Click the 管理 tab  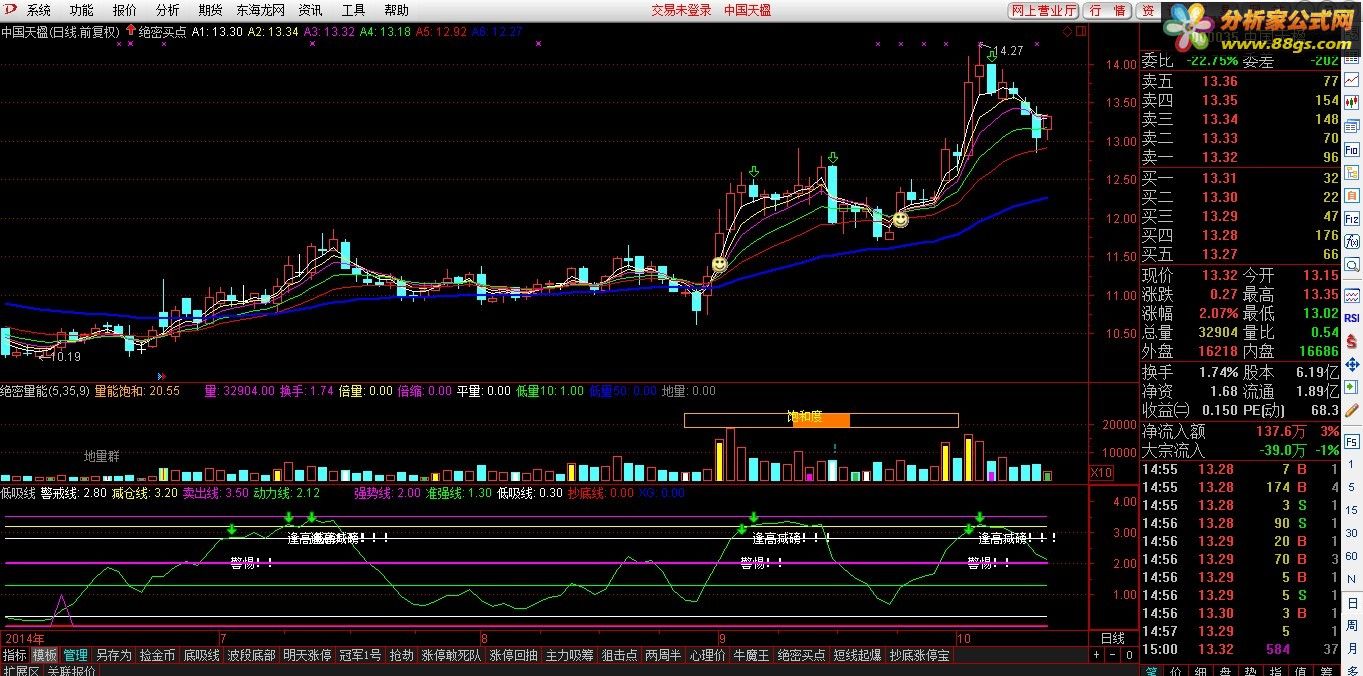tap(76, 655)
